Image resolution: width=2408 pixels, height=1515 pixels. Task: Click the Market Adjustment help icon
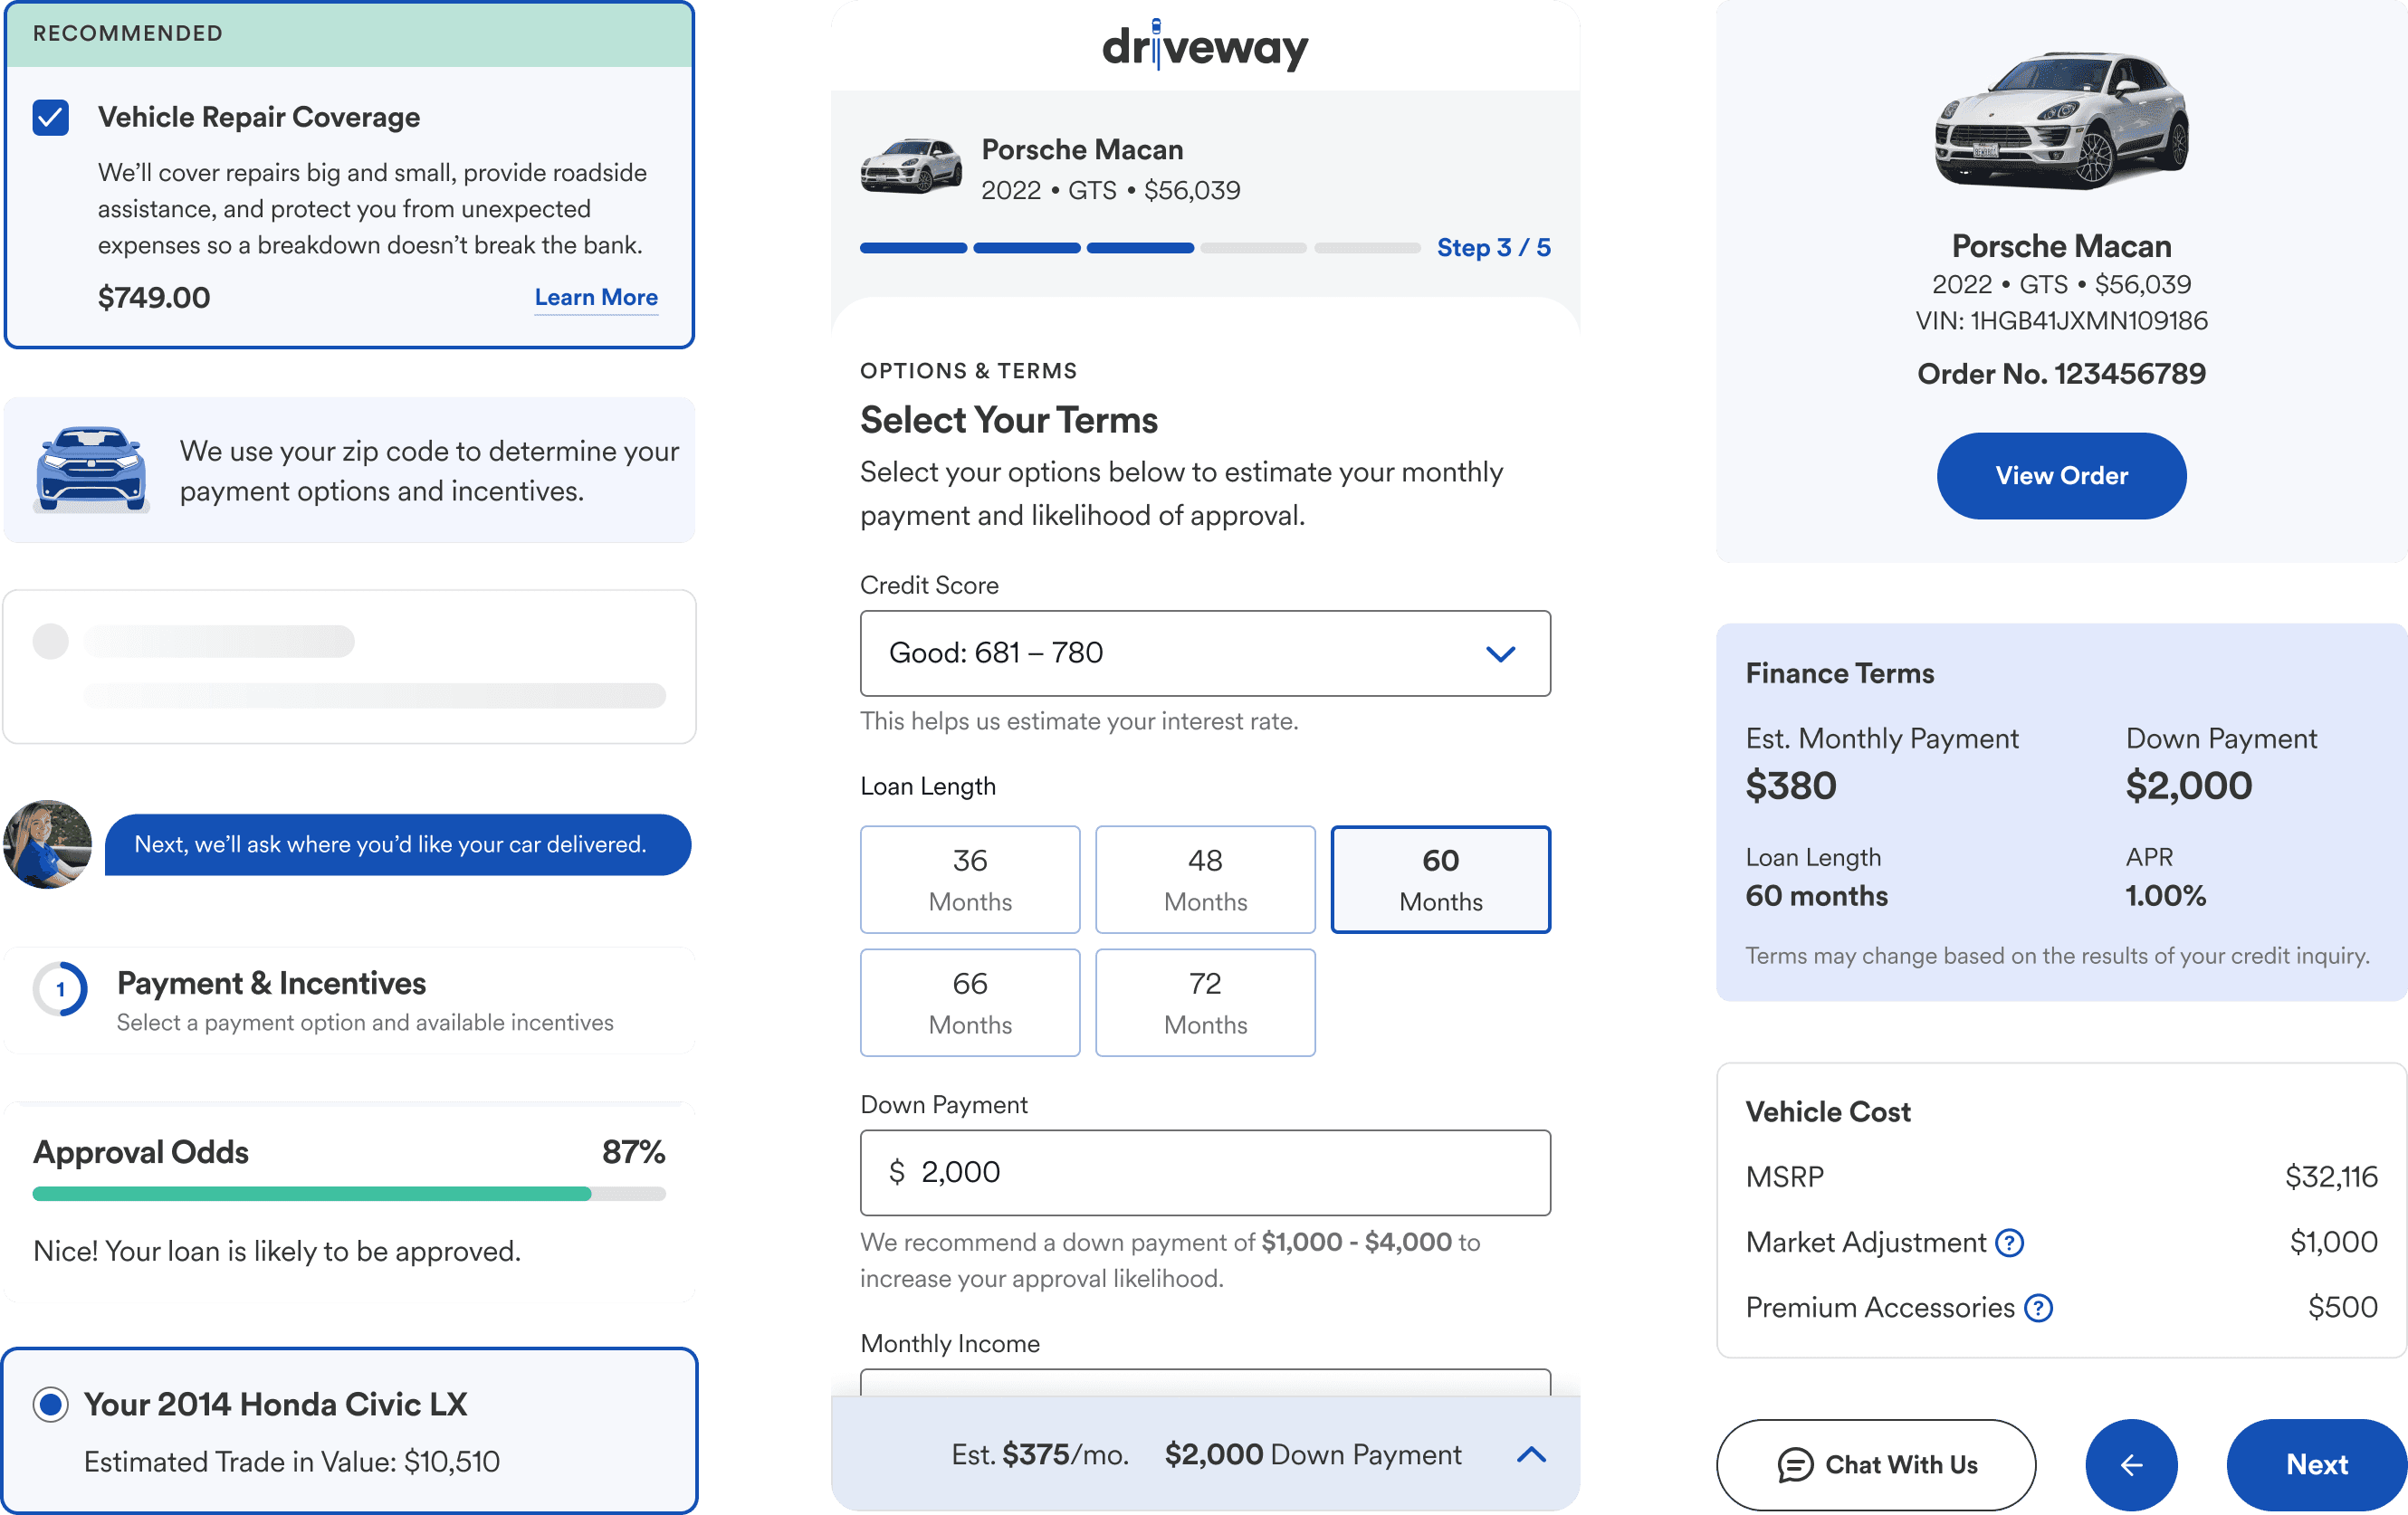pos(2008,1242)
